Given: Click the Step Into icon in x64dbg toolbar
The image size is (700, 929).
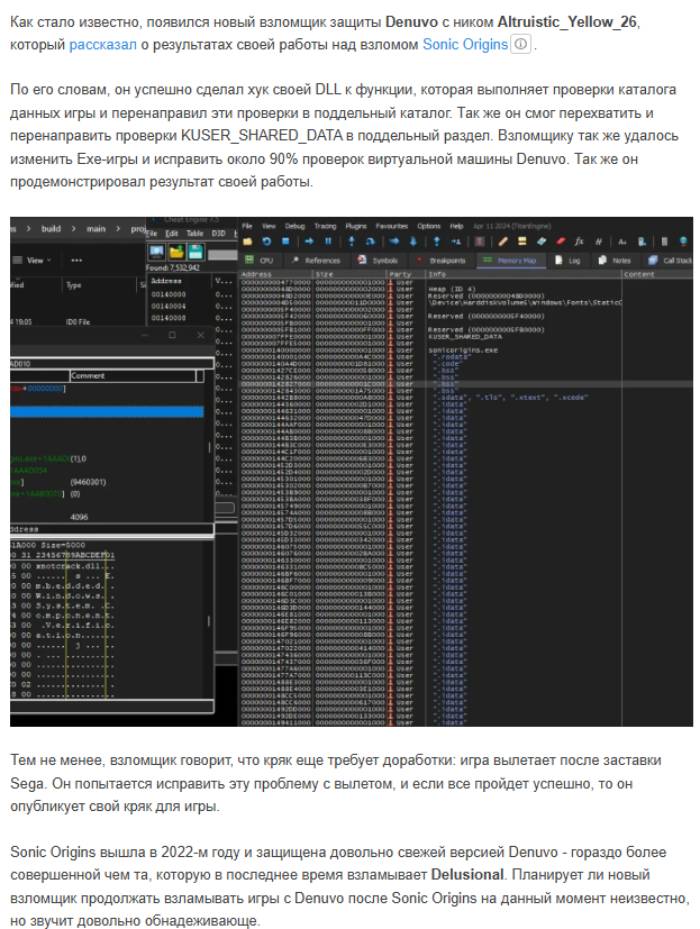Looking at the screenshot, I should [x=351, y=242].
